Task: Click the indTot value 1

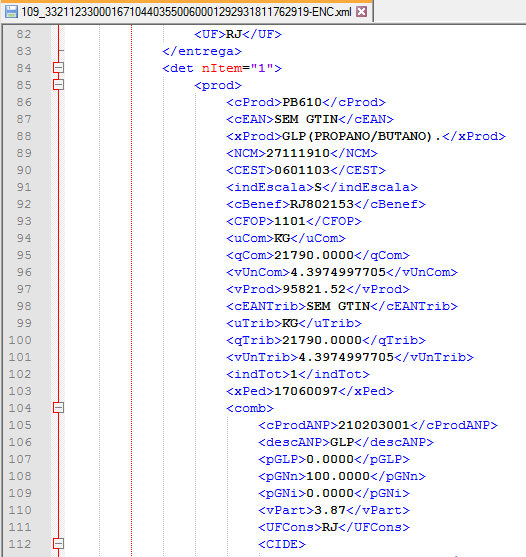Action: [294, 374]
